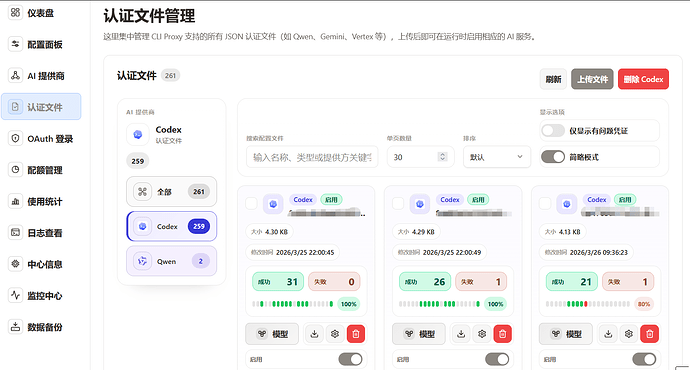Open settings gear on the 4.13 KB card
The height and width of the screenshot is (370, 690).
click(629, 334)
